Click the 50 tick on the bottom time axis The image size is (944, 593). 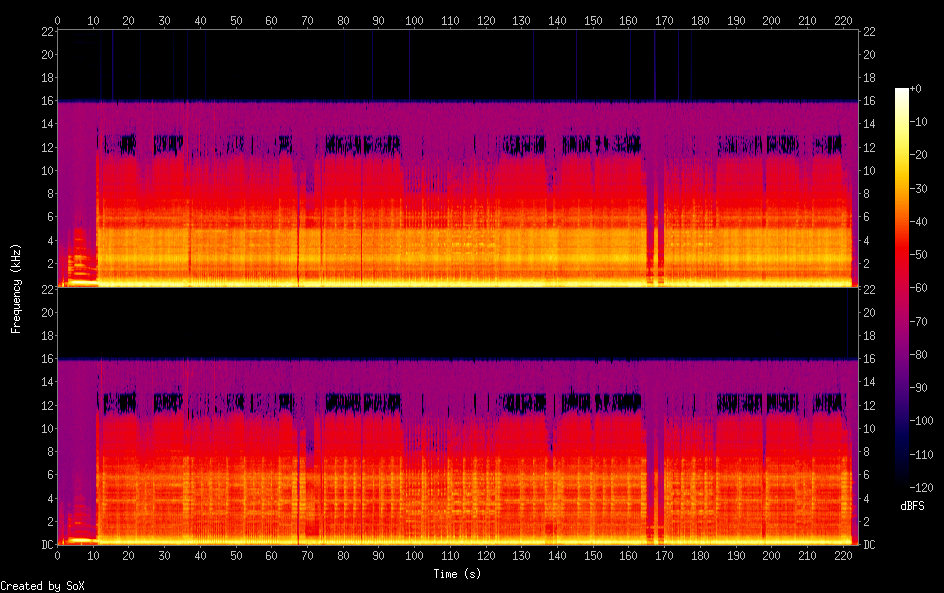pos(236,556)
